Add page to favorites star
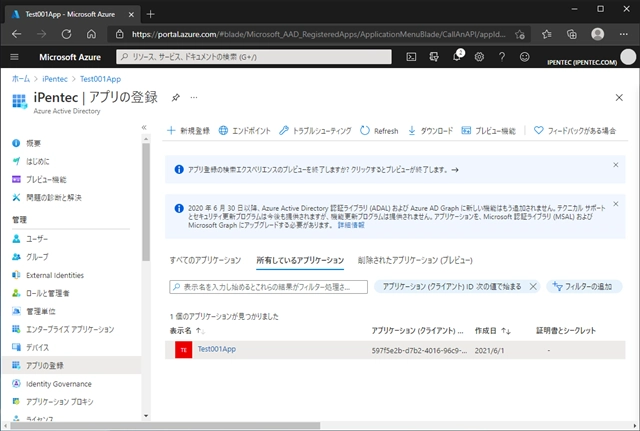The image size is (640, 431). tap(520, 35)
